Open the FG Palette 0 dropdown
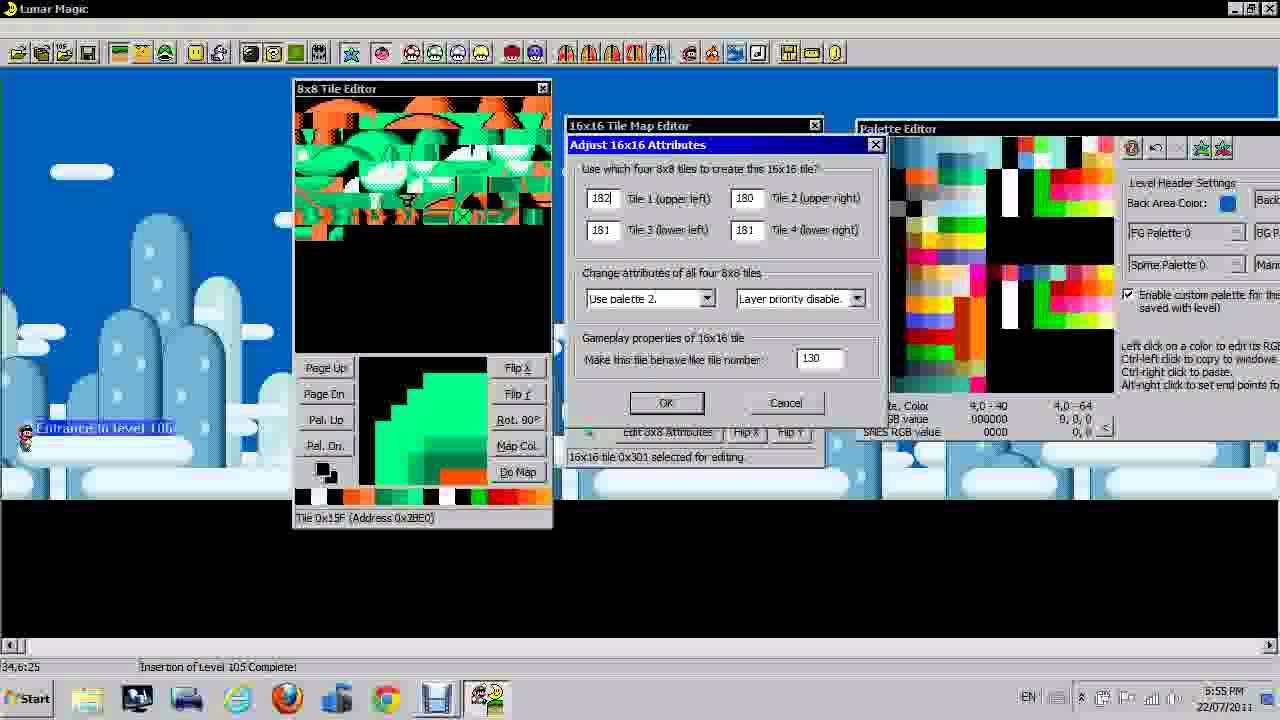Screen dimensions: 1280x720 [x=1237, y=233]
